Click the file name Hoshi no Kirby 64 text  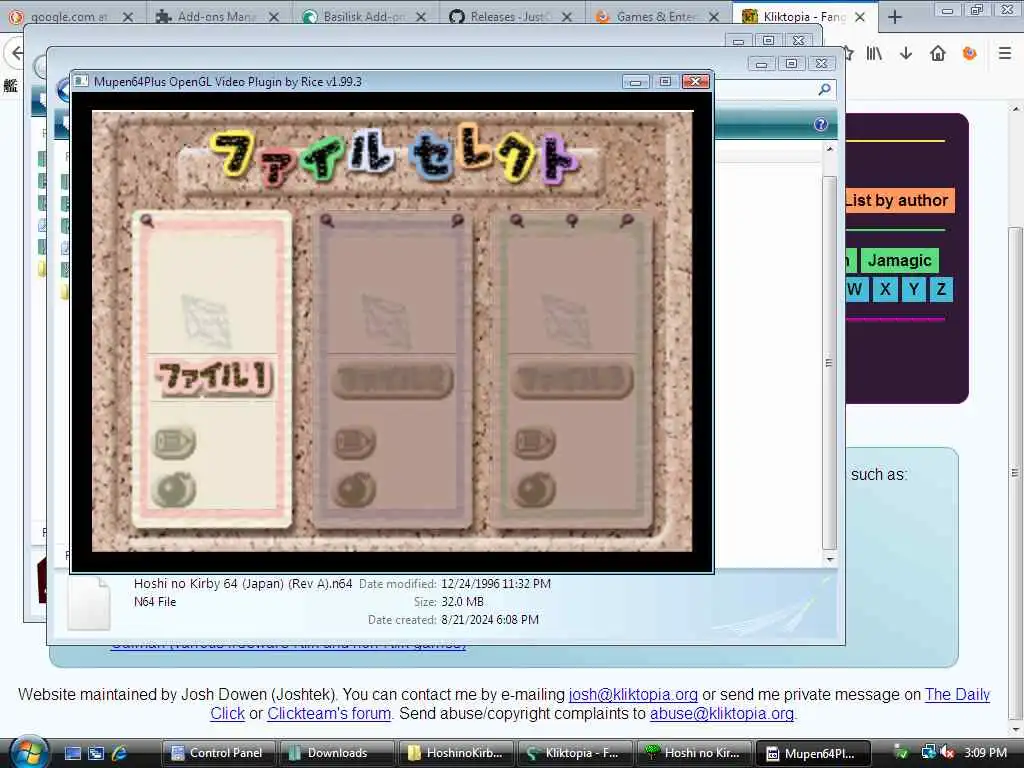[x=242, y=584]
